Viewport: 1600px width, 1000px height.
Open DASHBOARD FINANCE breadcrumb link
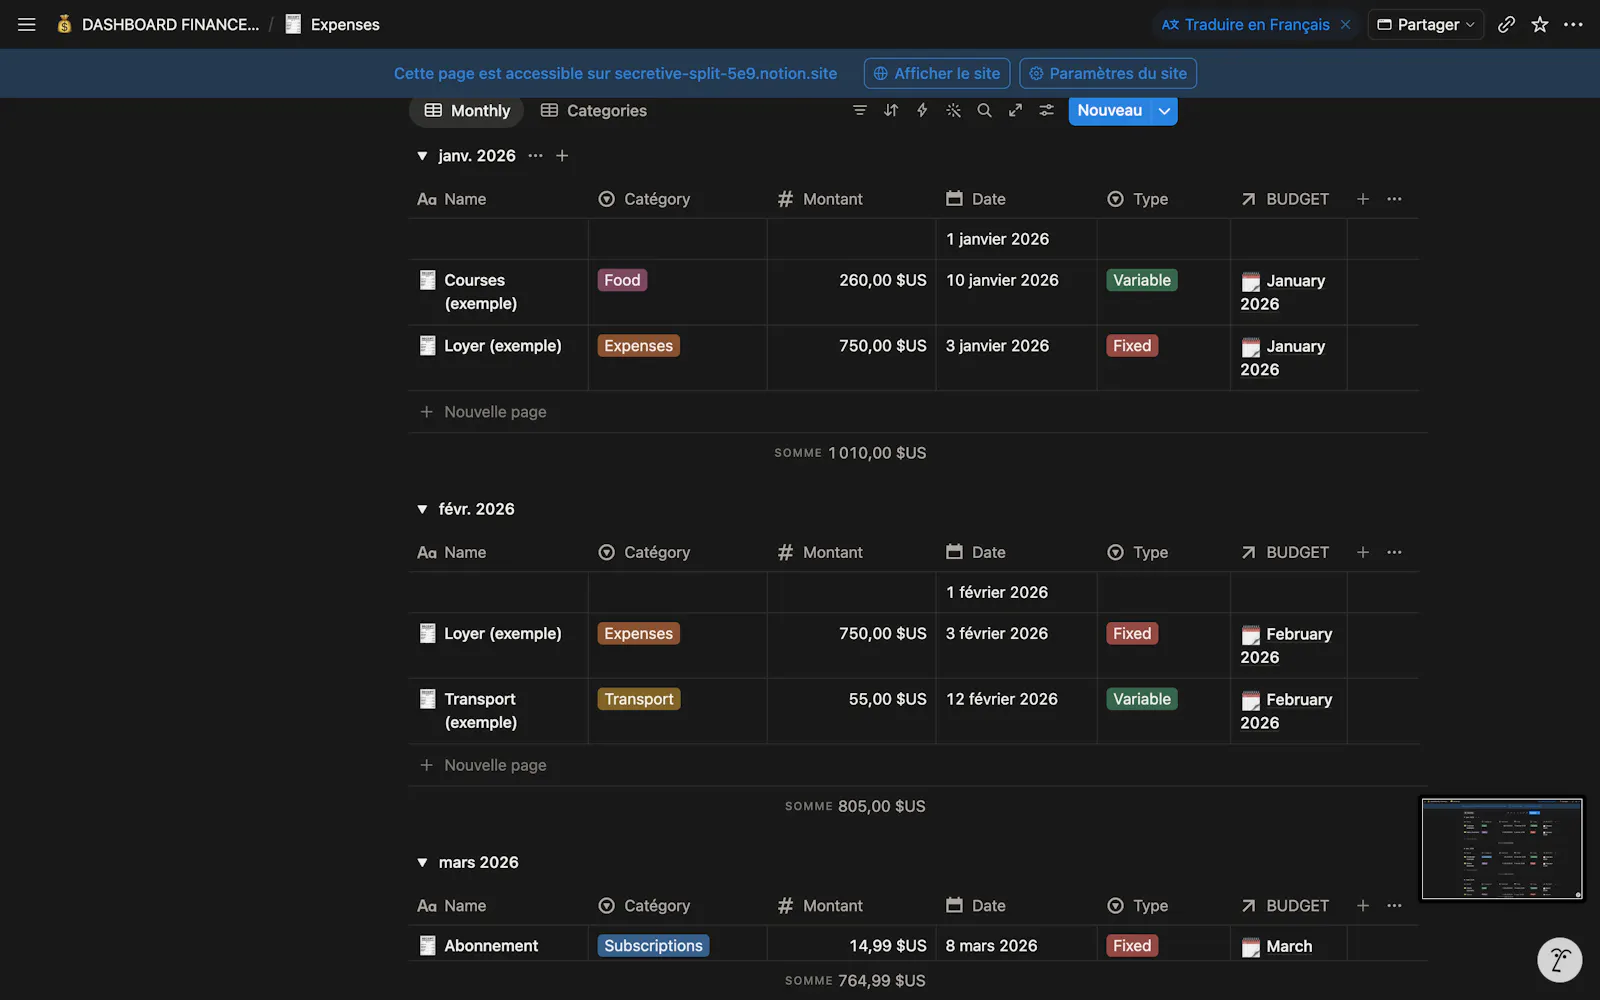(157, 24)
